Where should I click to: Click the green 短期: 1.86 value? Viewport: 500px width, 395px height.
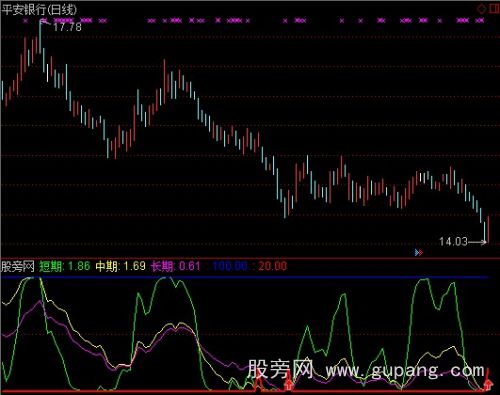point(65,266)
